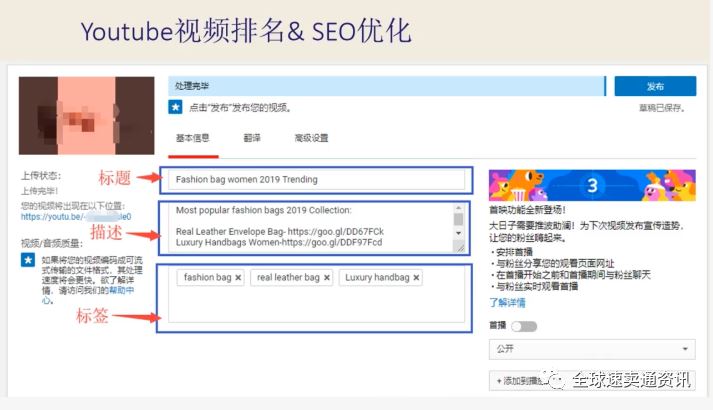Remove the real leather bag tag
The image size is (713, 410).
pyautogui.click(x=326, y=278)
